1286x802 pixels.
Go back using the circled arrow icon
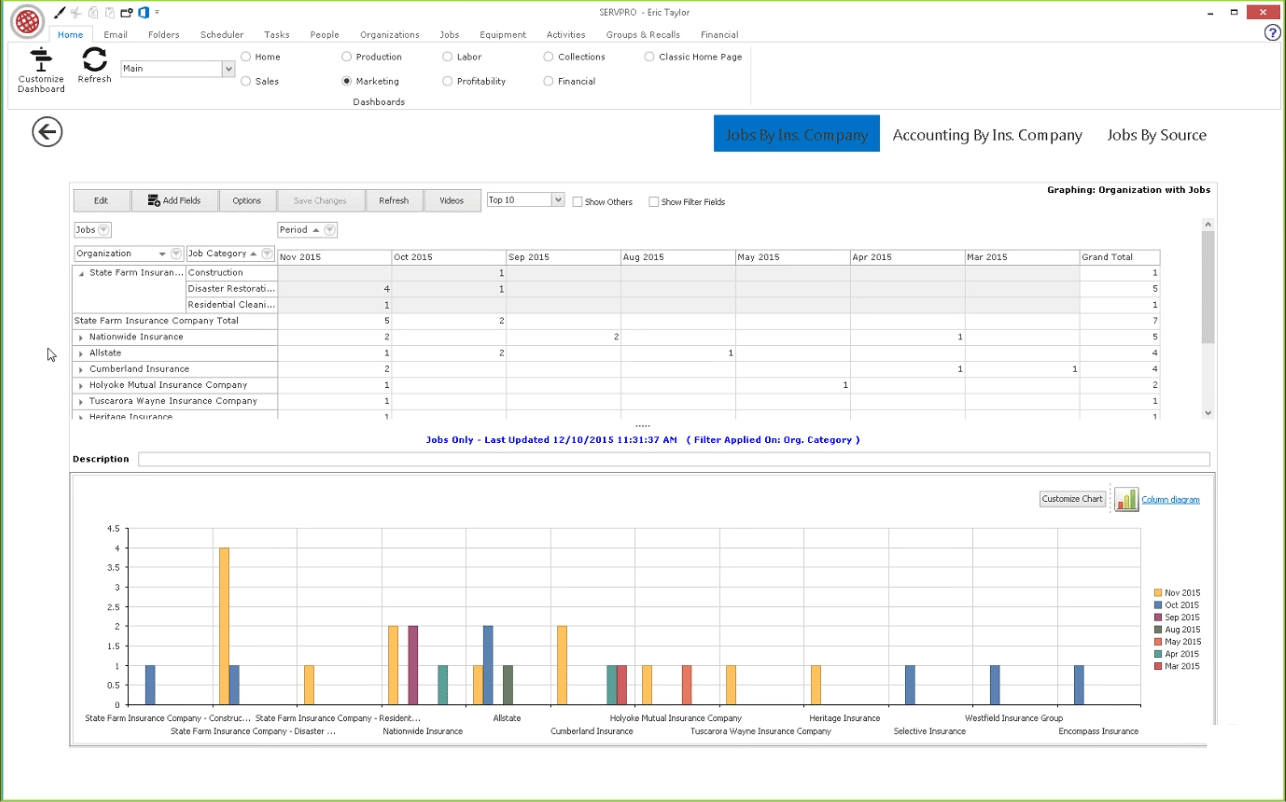pos(47,131)
